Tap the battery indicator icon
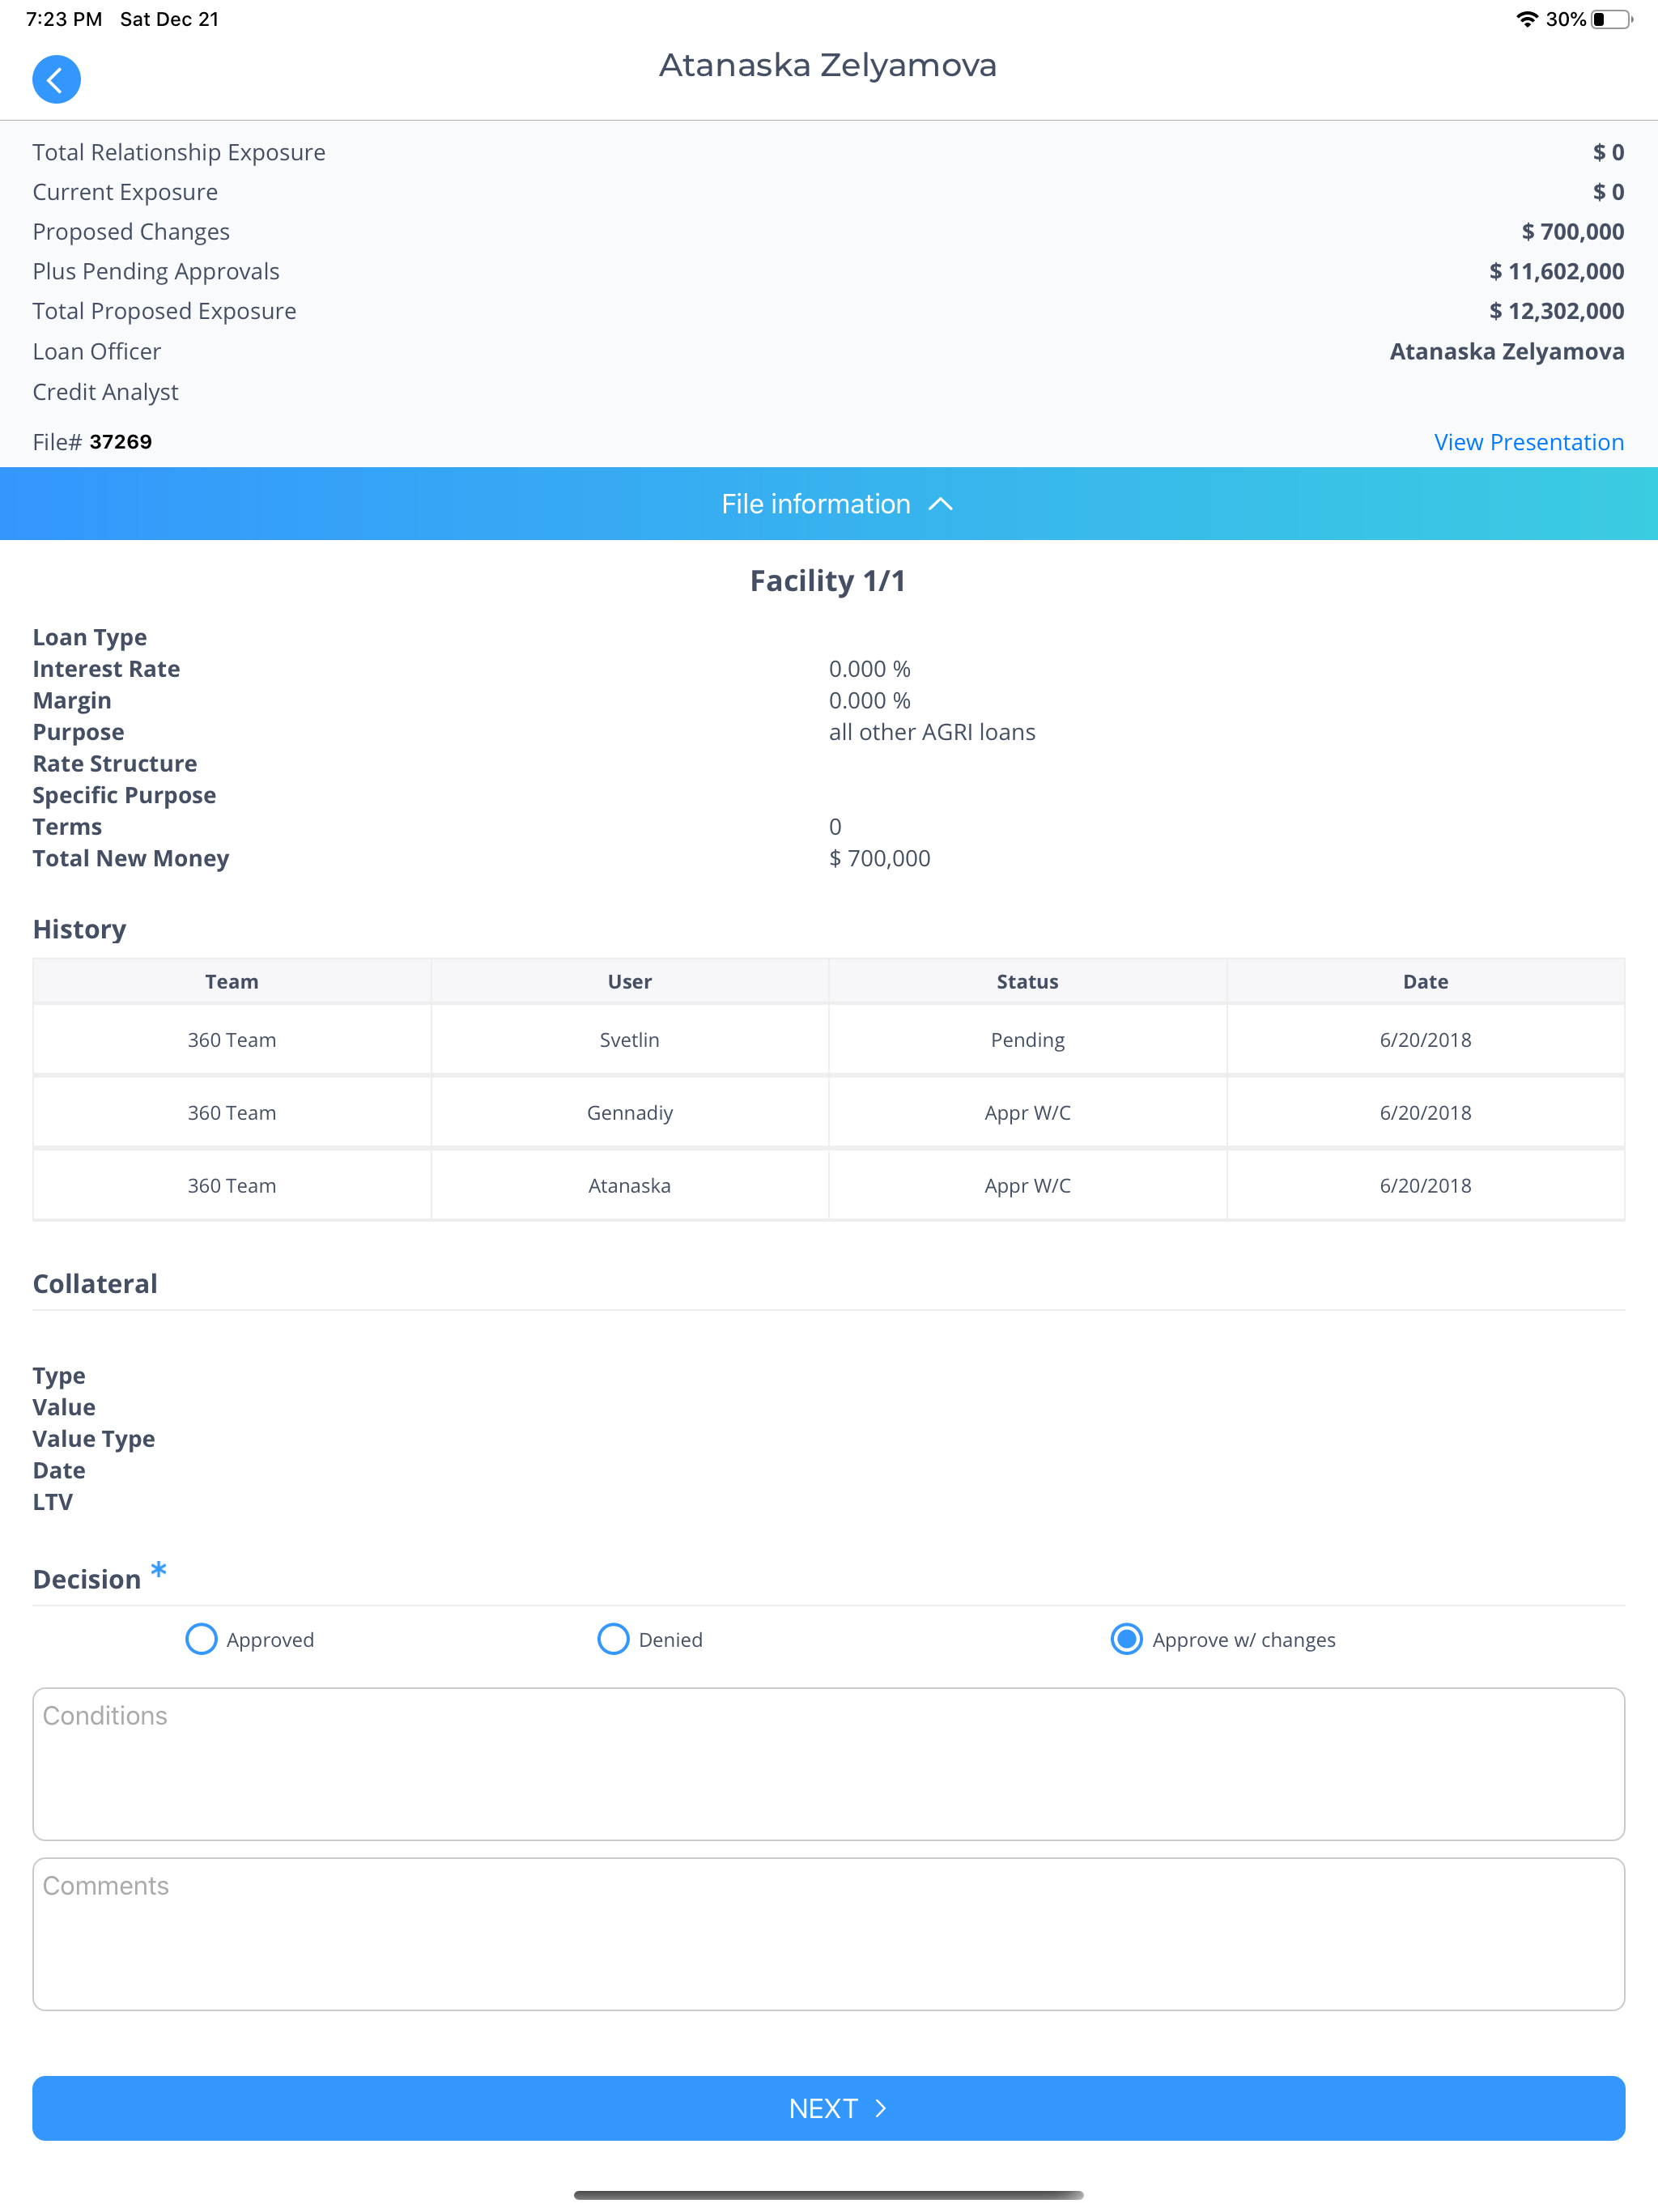Screen dimensions: 1658x2212 pyautogui.click(x=1611, y=19)
